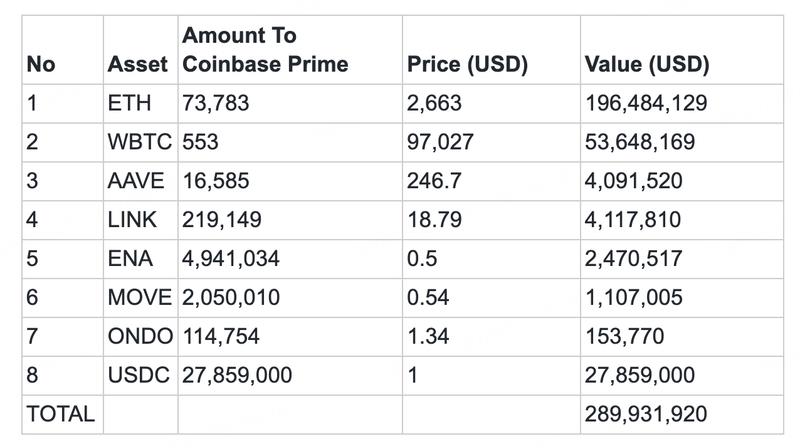Click the ENA amount 4,941,034
Viewport: 800px width, 448px height.
pyautogui.click(x=230, y=258)
